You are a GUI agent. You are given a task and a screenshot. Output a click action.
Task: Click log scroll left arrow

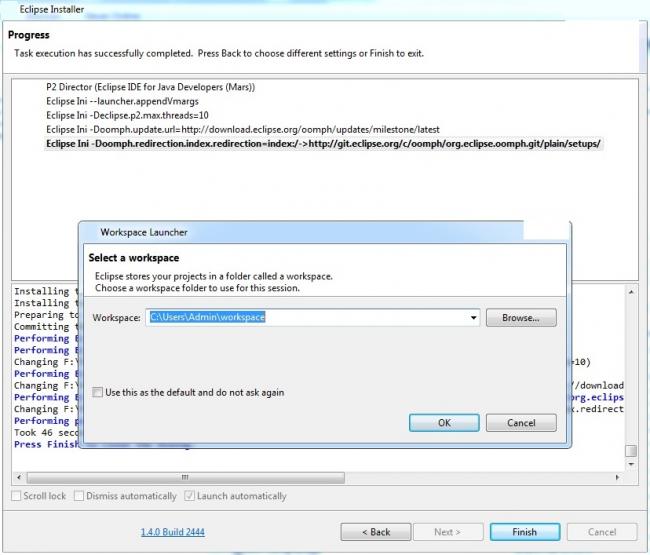pyautogui.click(x=19, y=477)
